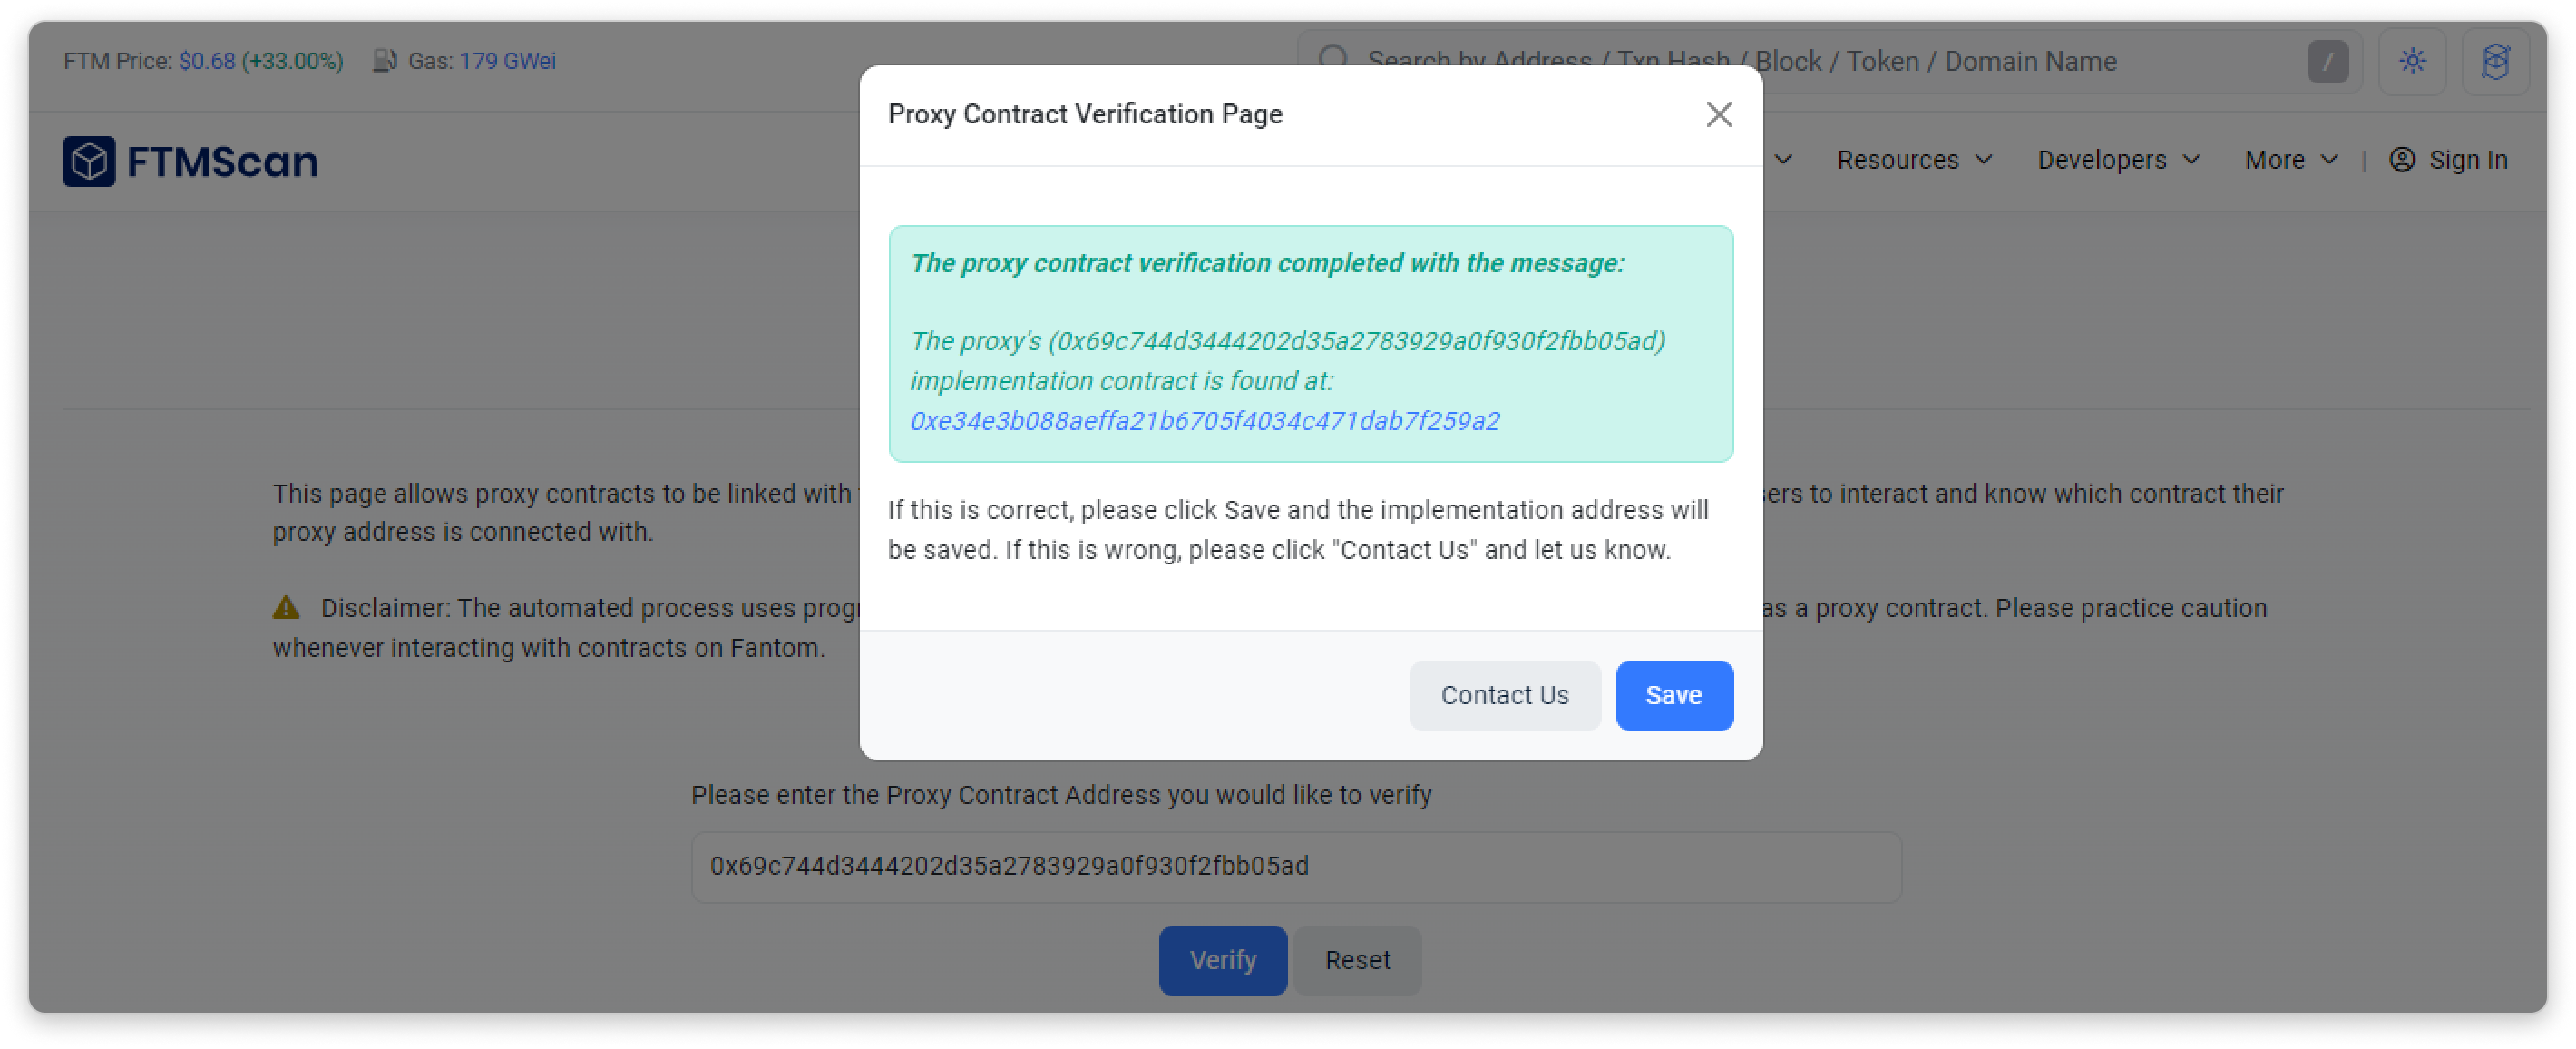
Task: Expand the More dropdown menu
Action: pos(2290,160)
